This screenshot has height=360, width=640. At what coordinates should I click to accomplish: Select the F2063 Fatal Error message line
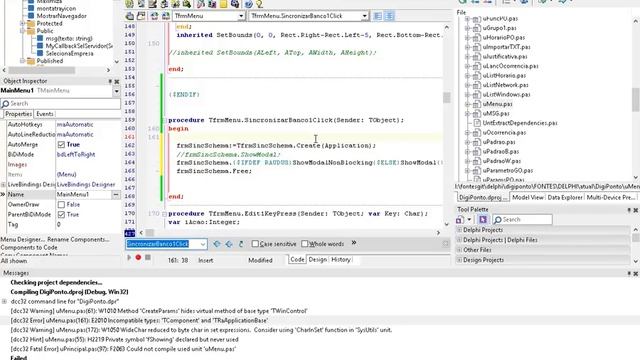click(123, 349)
